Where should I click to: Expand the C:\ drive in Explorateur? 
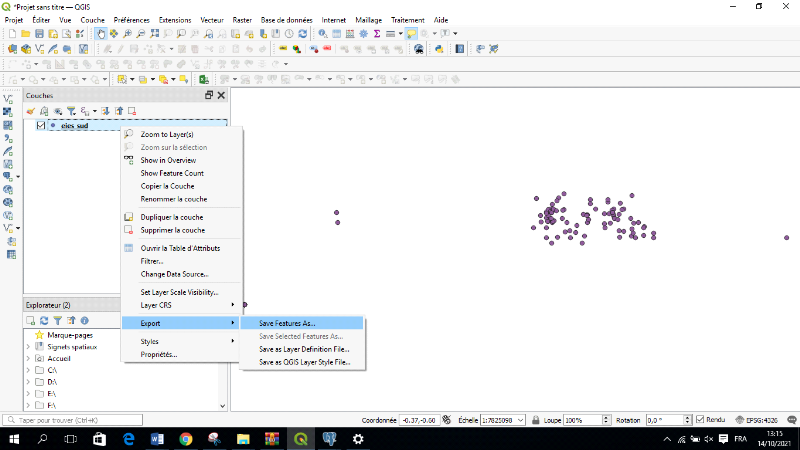coord(28,369)
